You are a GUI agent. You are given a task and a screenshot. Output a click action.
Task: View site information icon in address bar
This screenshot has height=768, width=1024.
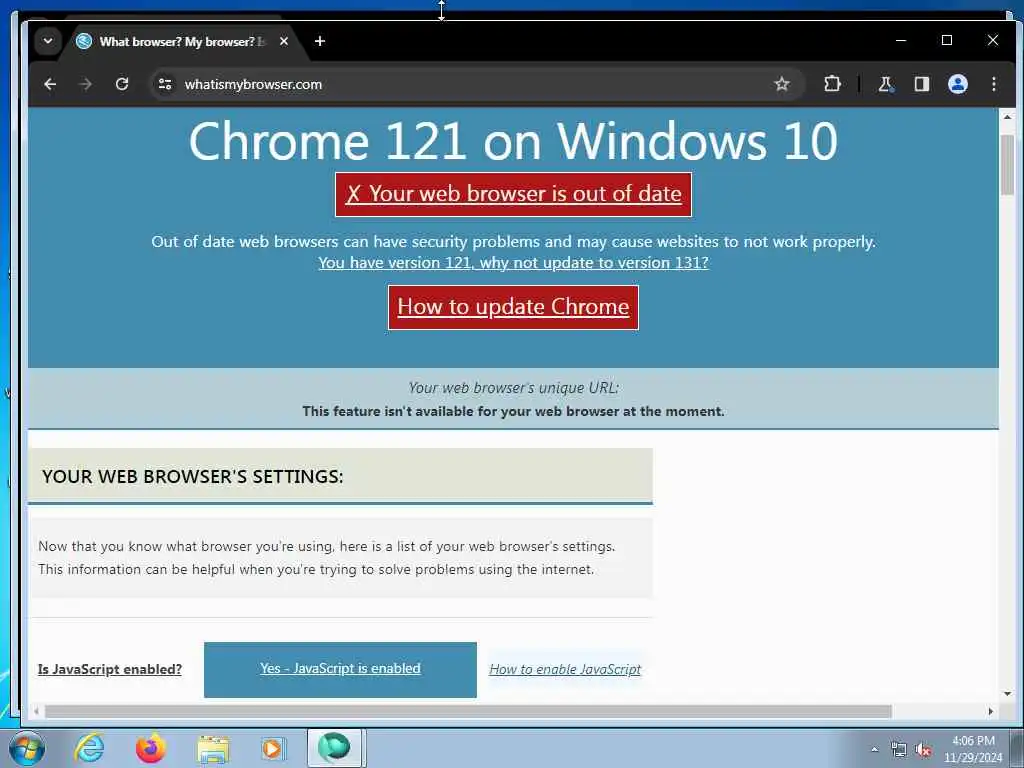[165, 84]
